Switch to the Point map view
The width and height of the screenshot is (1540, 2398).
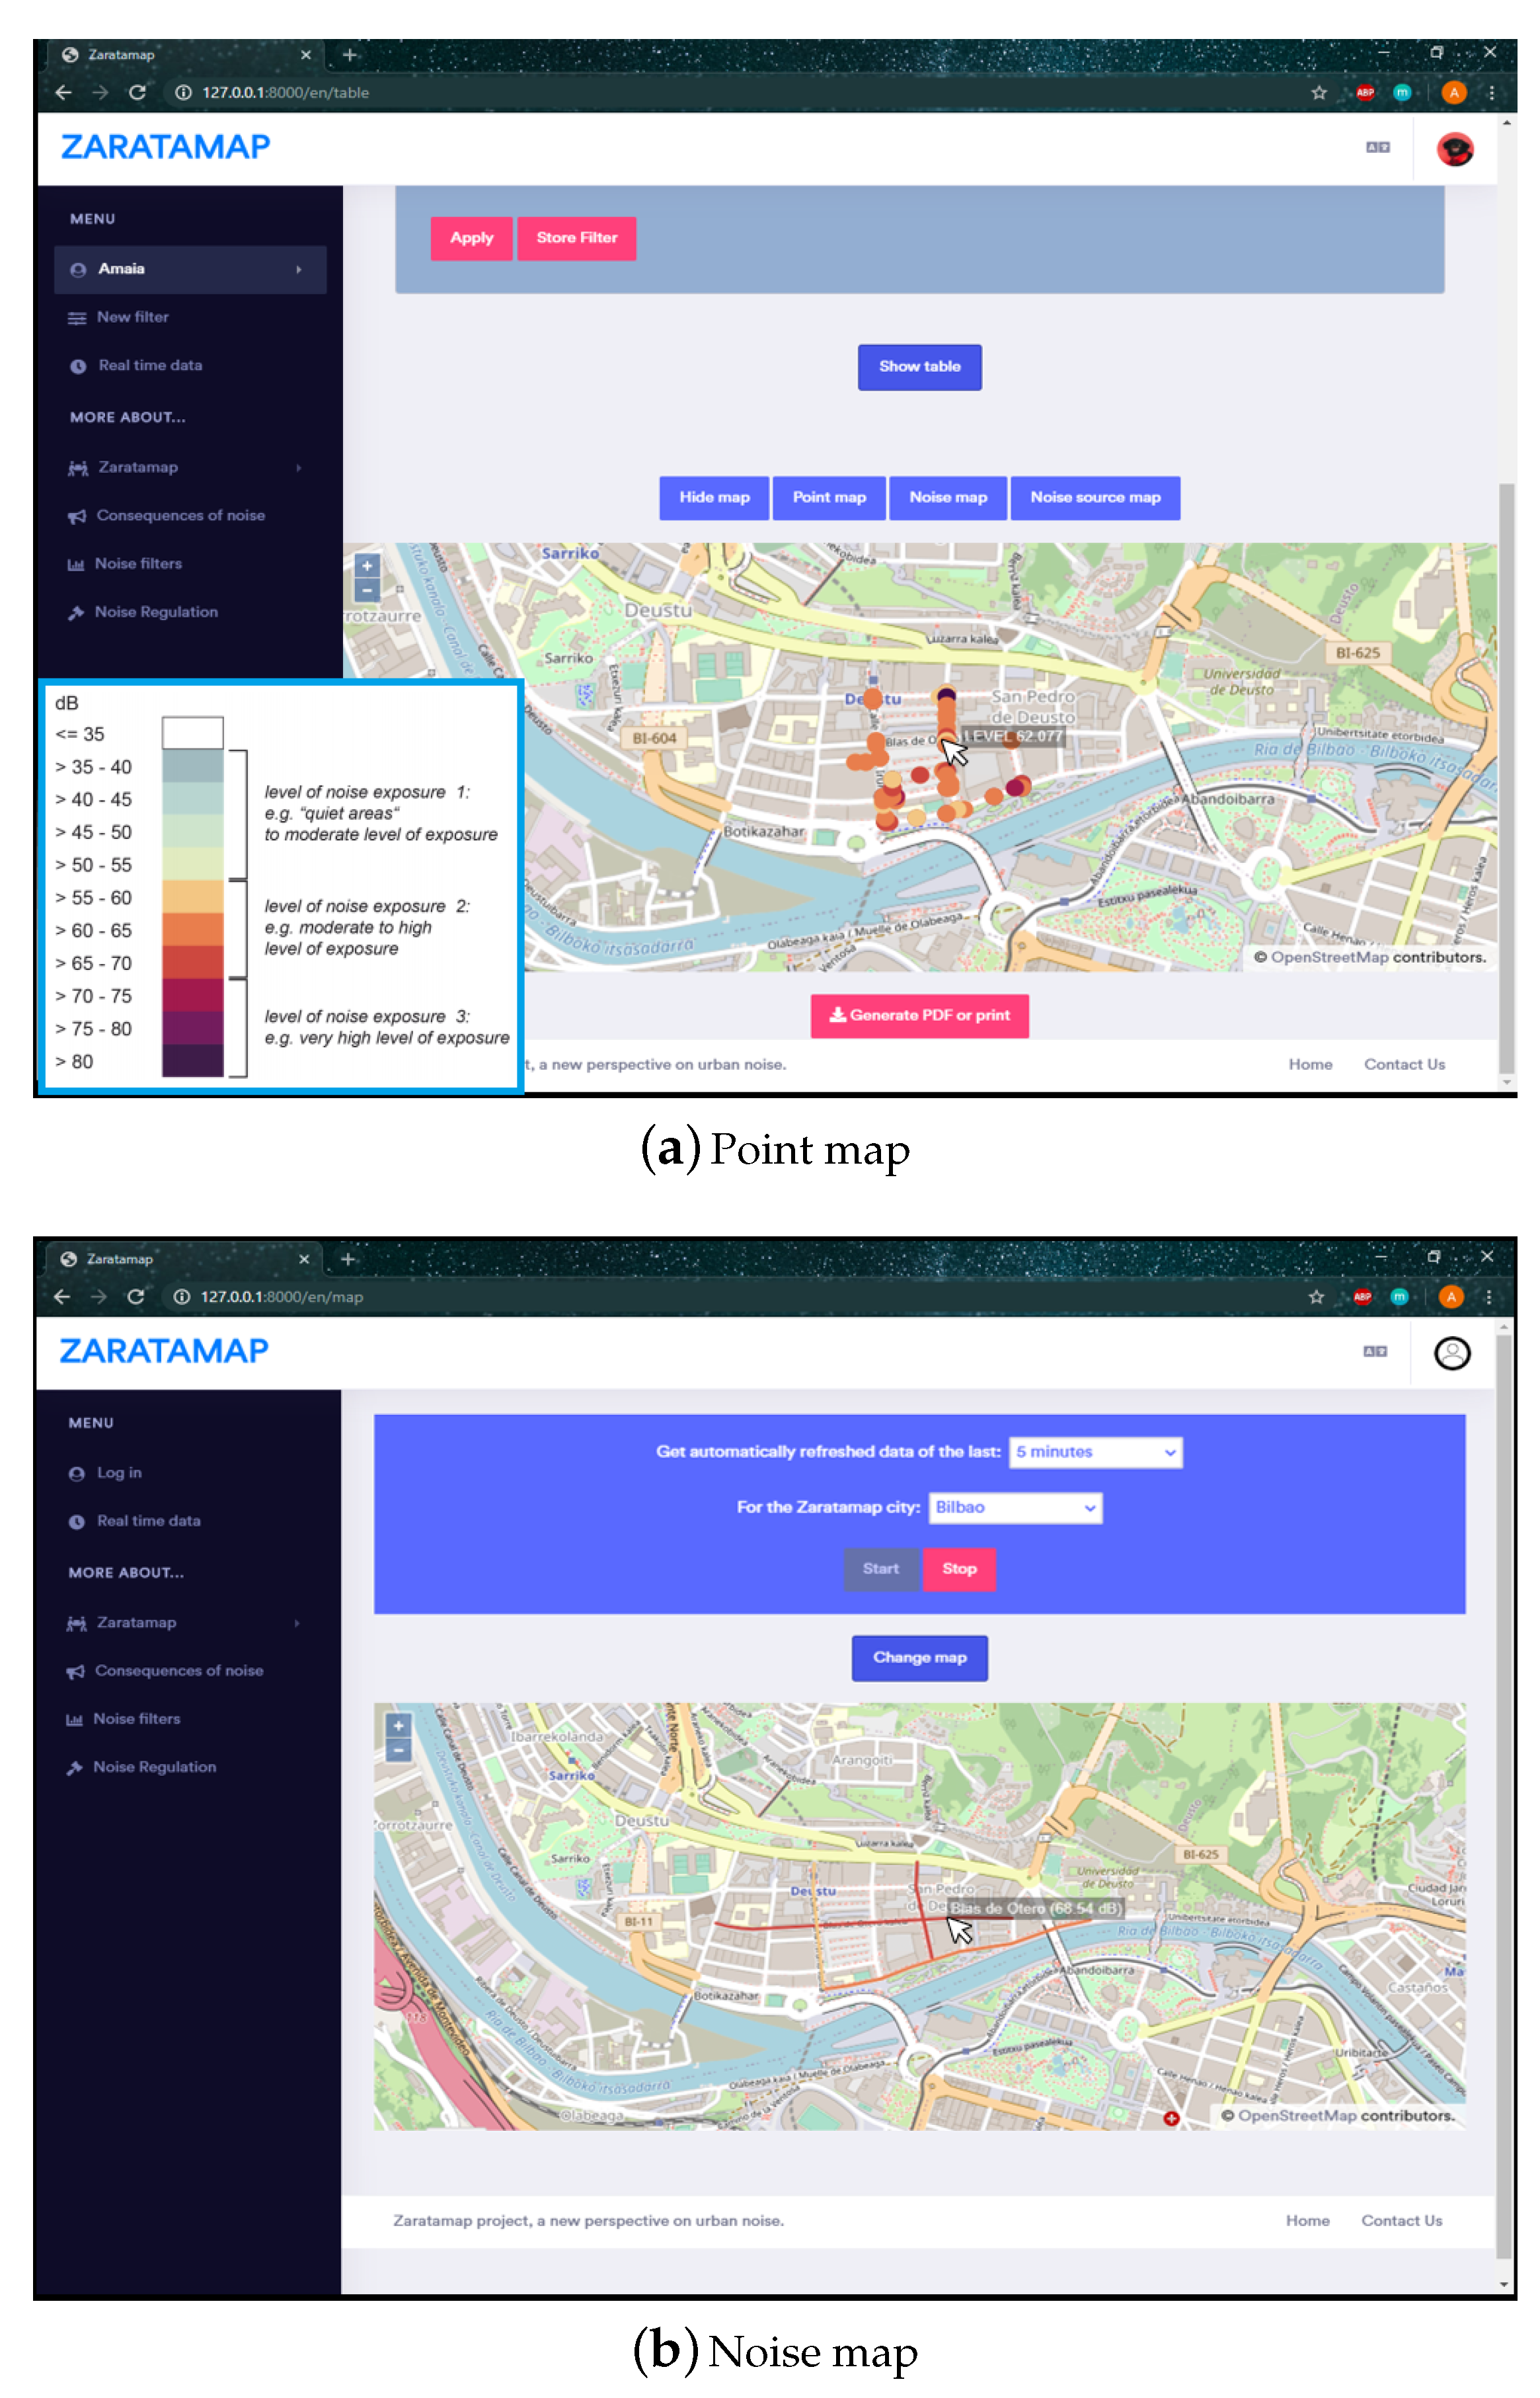829,498
